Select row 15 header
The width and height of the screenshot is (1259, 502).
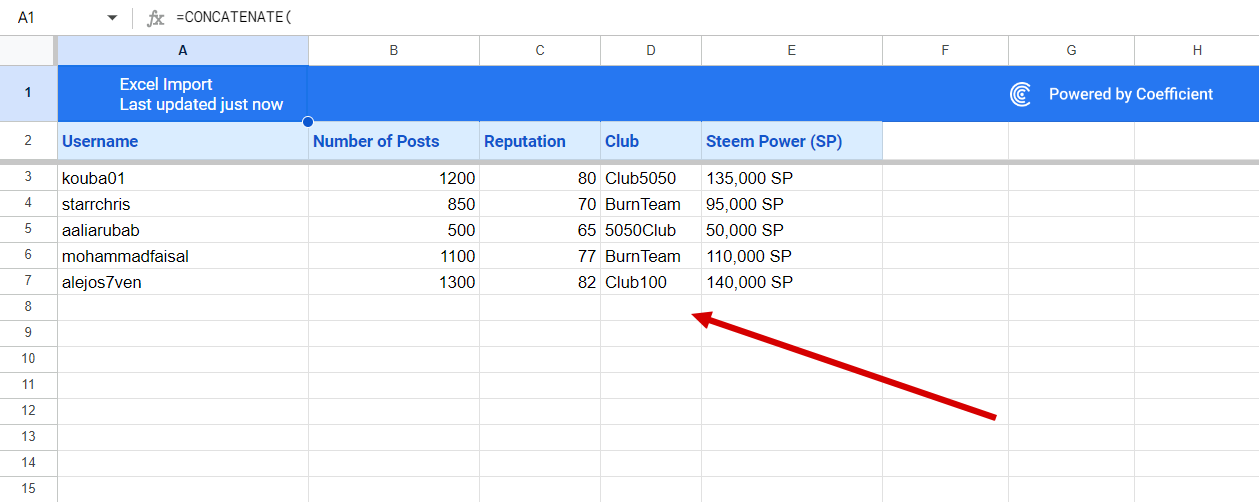click(28, 489)
